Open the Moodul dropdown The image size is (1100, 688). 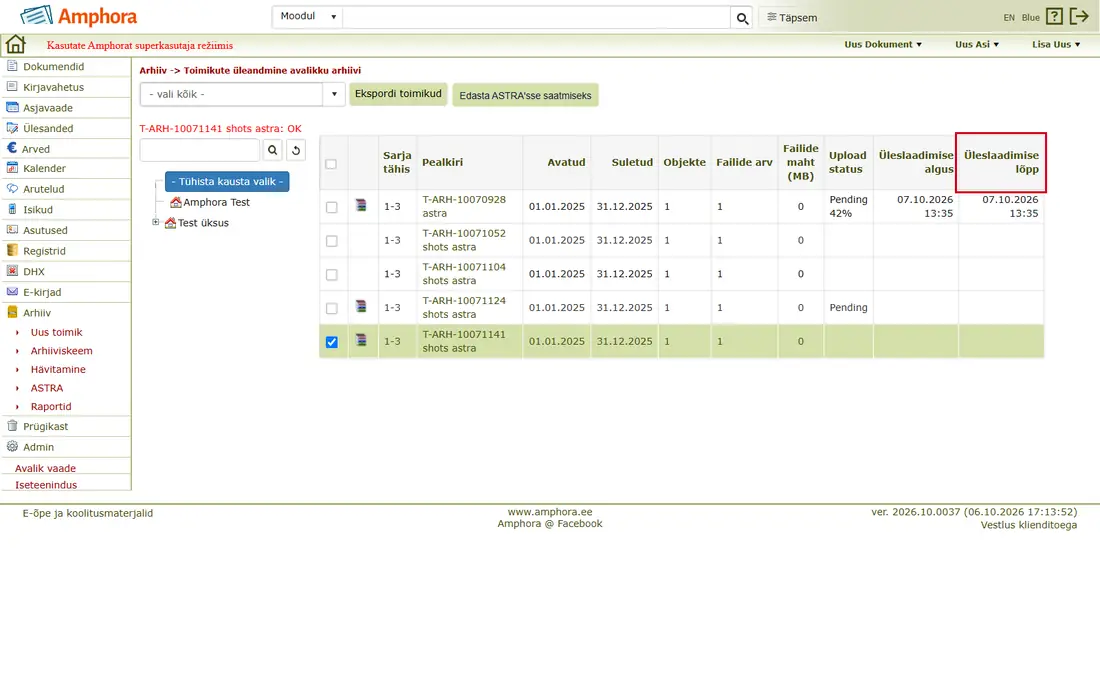coord(308,16)
